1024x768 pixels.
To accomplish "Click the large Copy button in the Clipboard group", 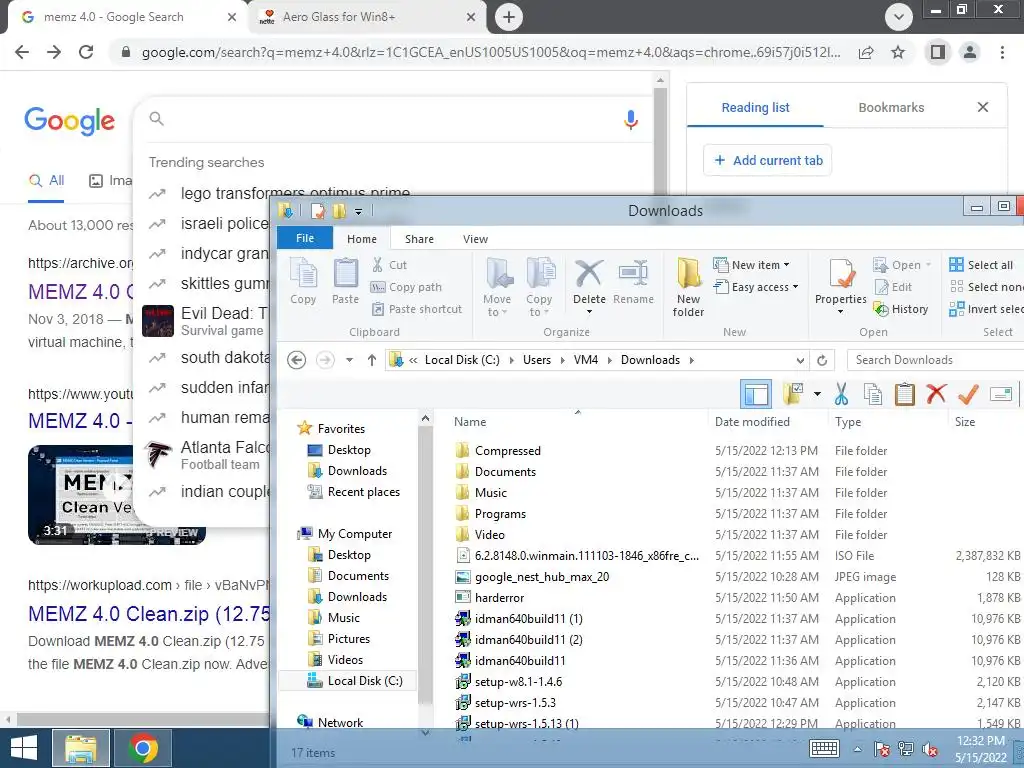I will [x=303, y=281].
